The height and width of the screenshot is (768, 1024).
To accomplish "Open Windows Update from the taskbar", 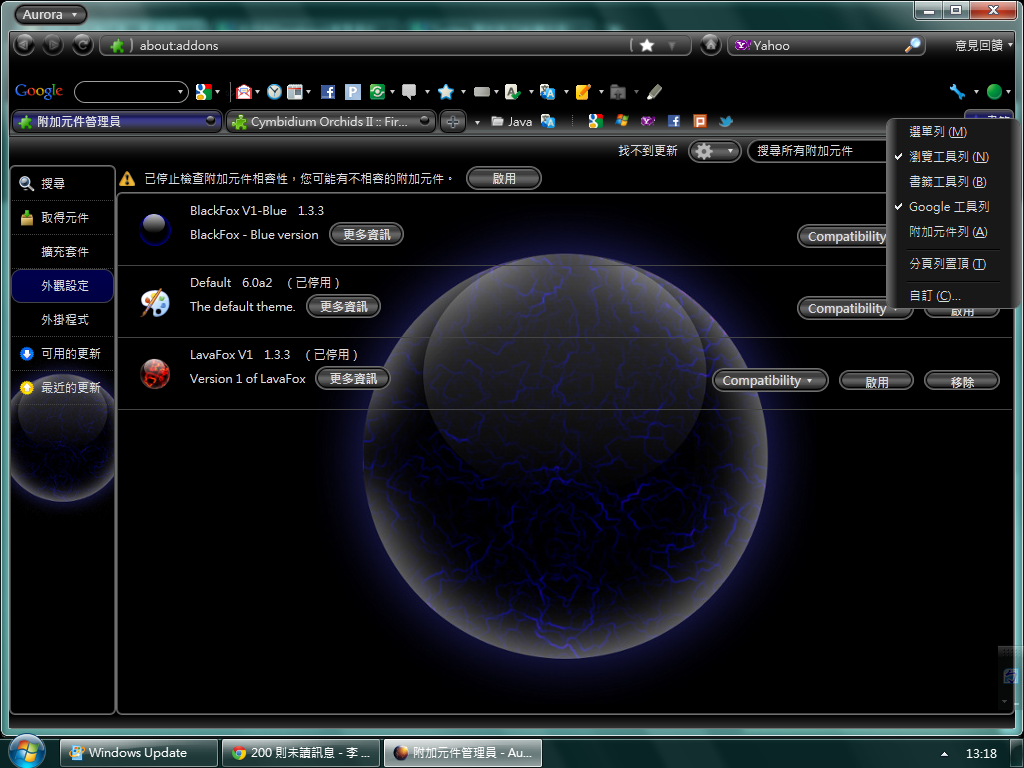I will click(138, 753).
